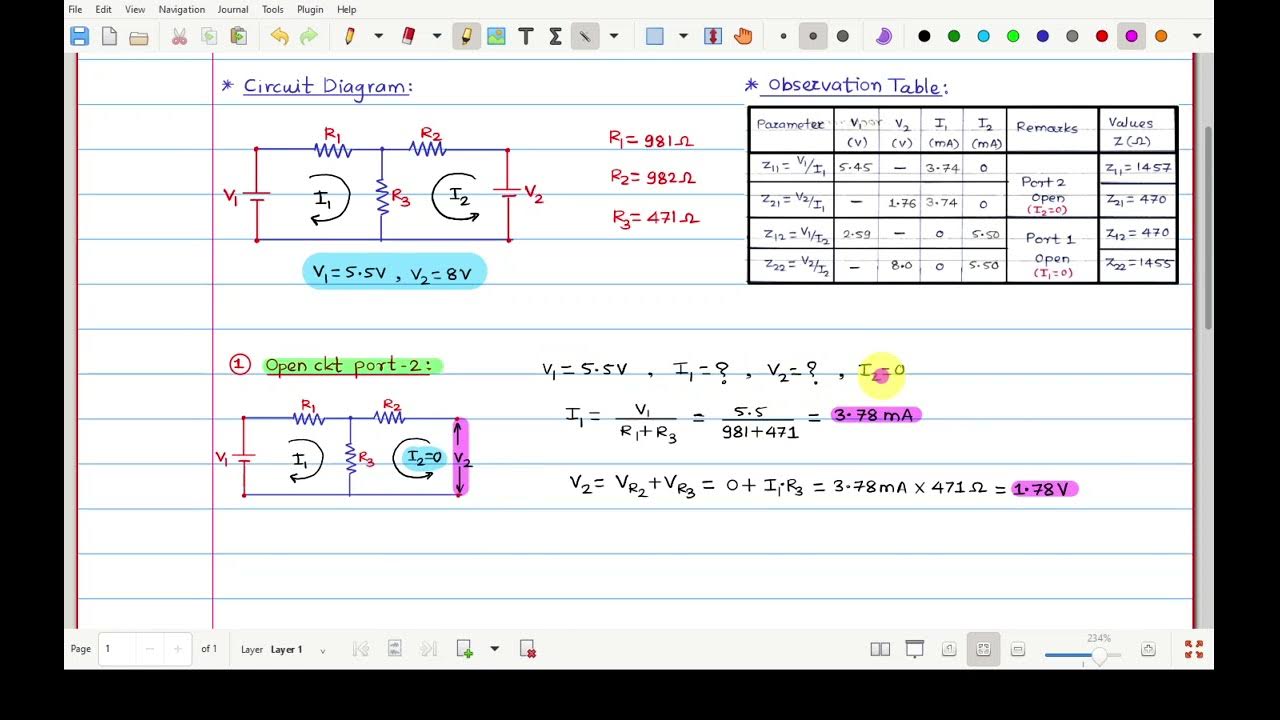Select the Pen tool
Screen dimensions: 1280x720
[x=349, y=37]
